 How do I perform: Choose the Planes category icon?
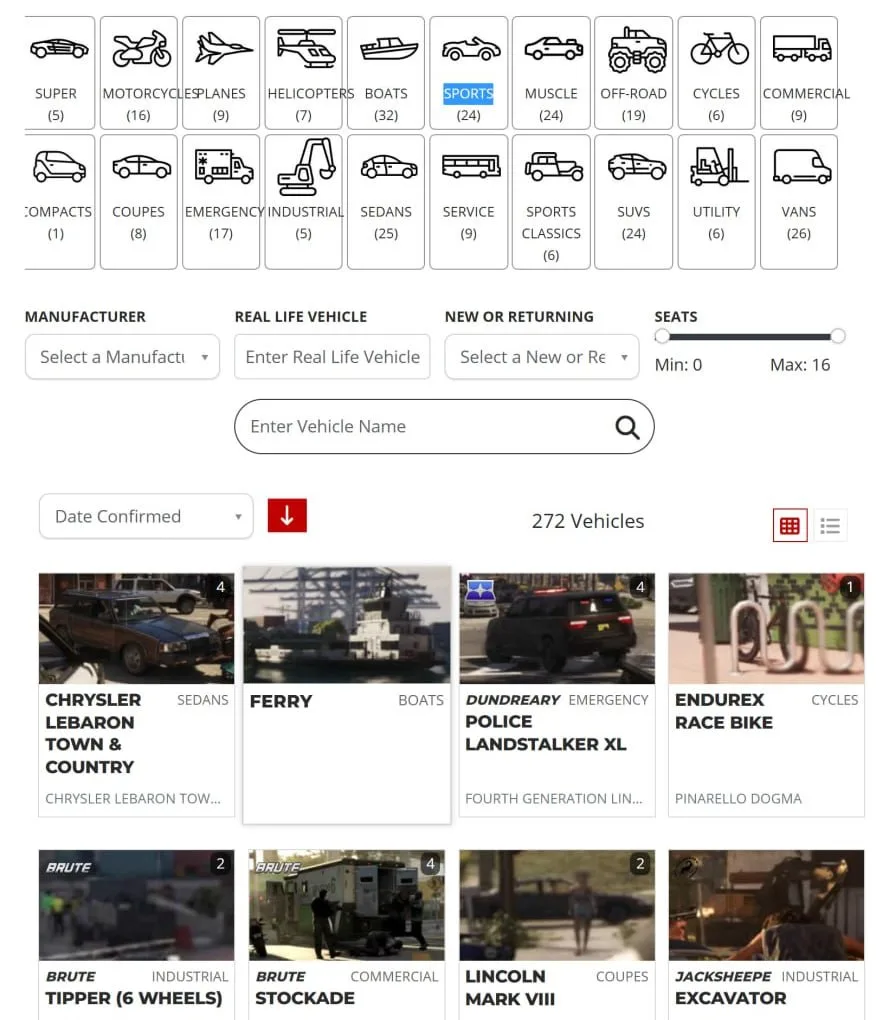click(x=223, y=49)
